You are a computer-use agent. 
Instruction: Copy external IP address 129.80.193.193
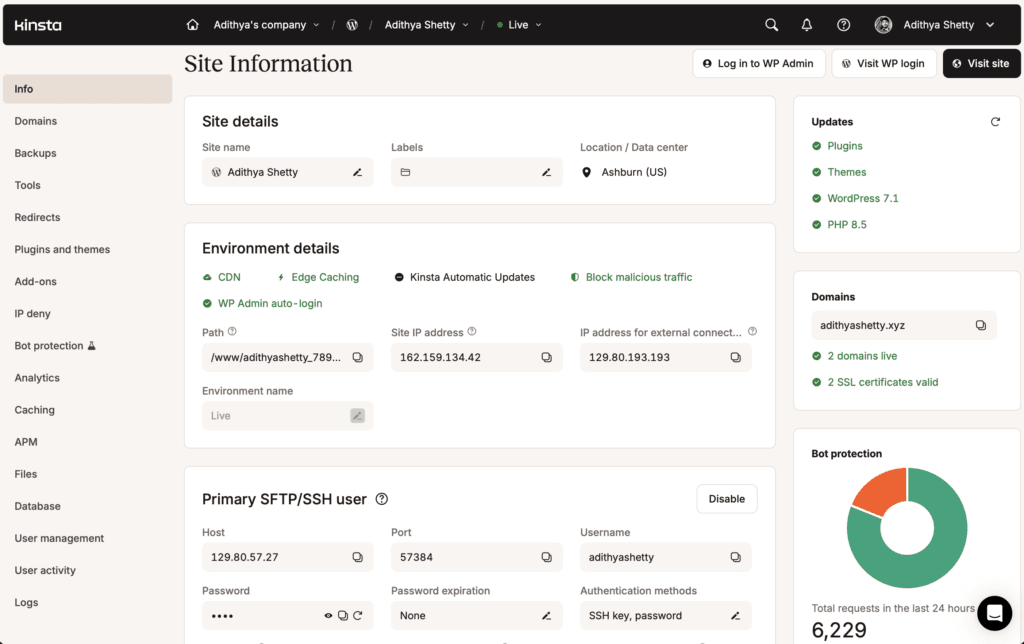pos(735,357)
